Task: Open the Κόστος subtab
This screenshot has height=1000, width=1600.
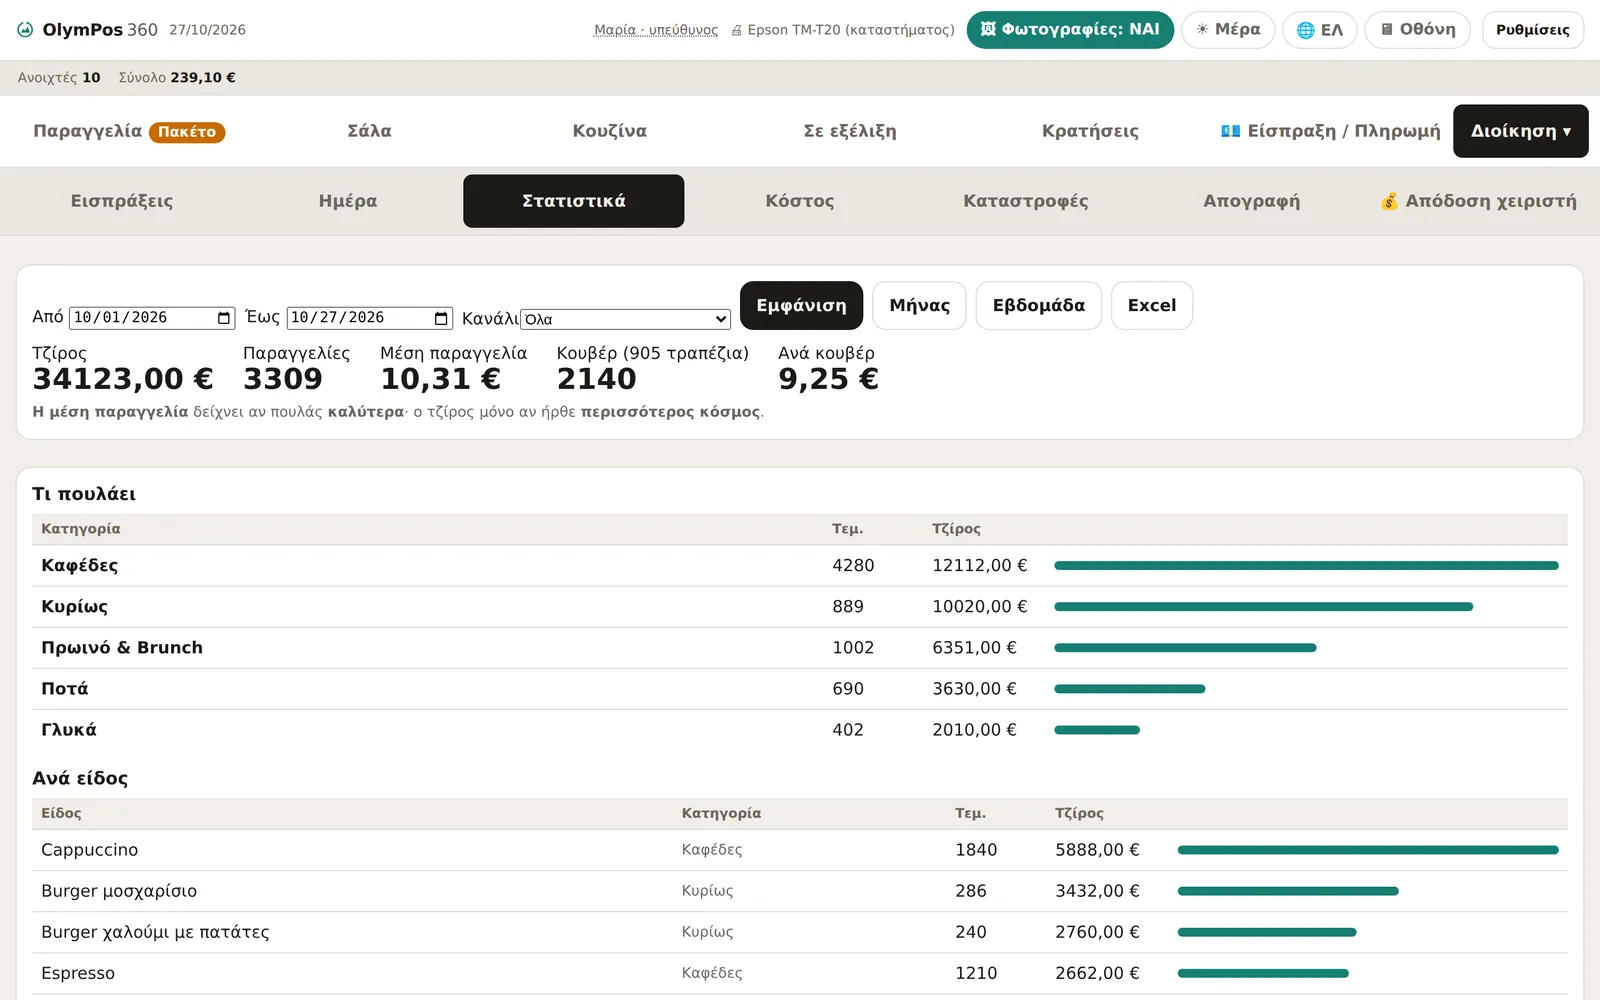Action: click(x=800, y=201)
